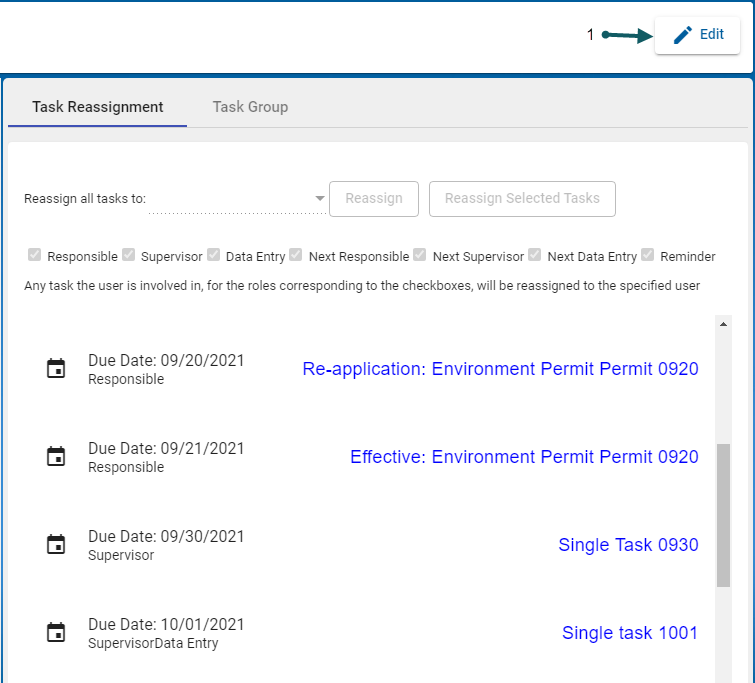This screenshot has width=755, height=683.
Task: Click the Reassign Selected Tasks button
Action: click(522, 199)
